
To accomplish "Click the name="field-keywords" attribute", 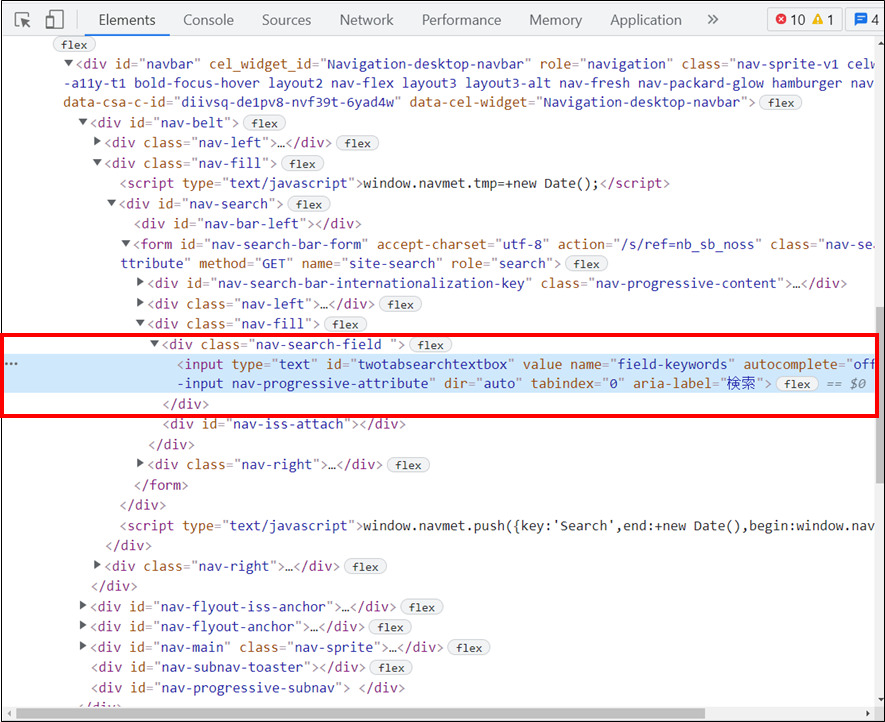I will (x=652, y=364).
